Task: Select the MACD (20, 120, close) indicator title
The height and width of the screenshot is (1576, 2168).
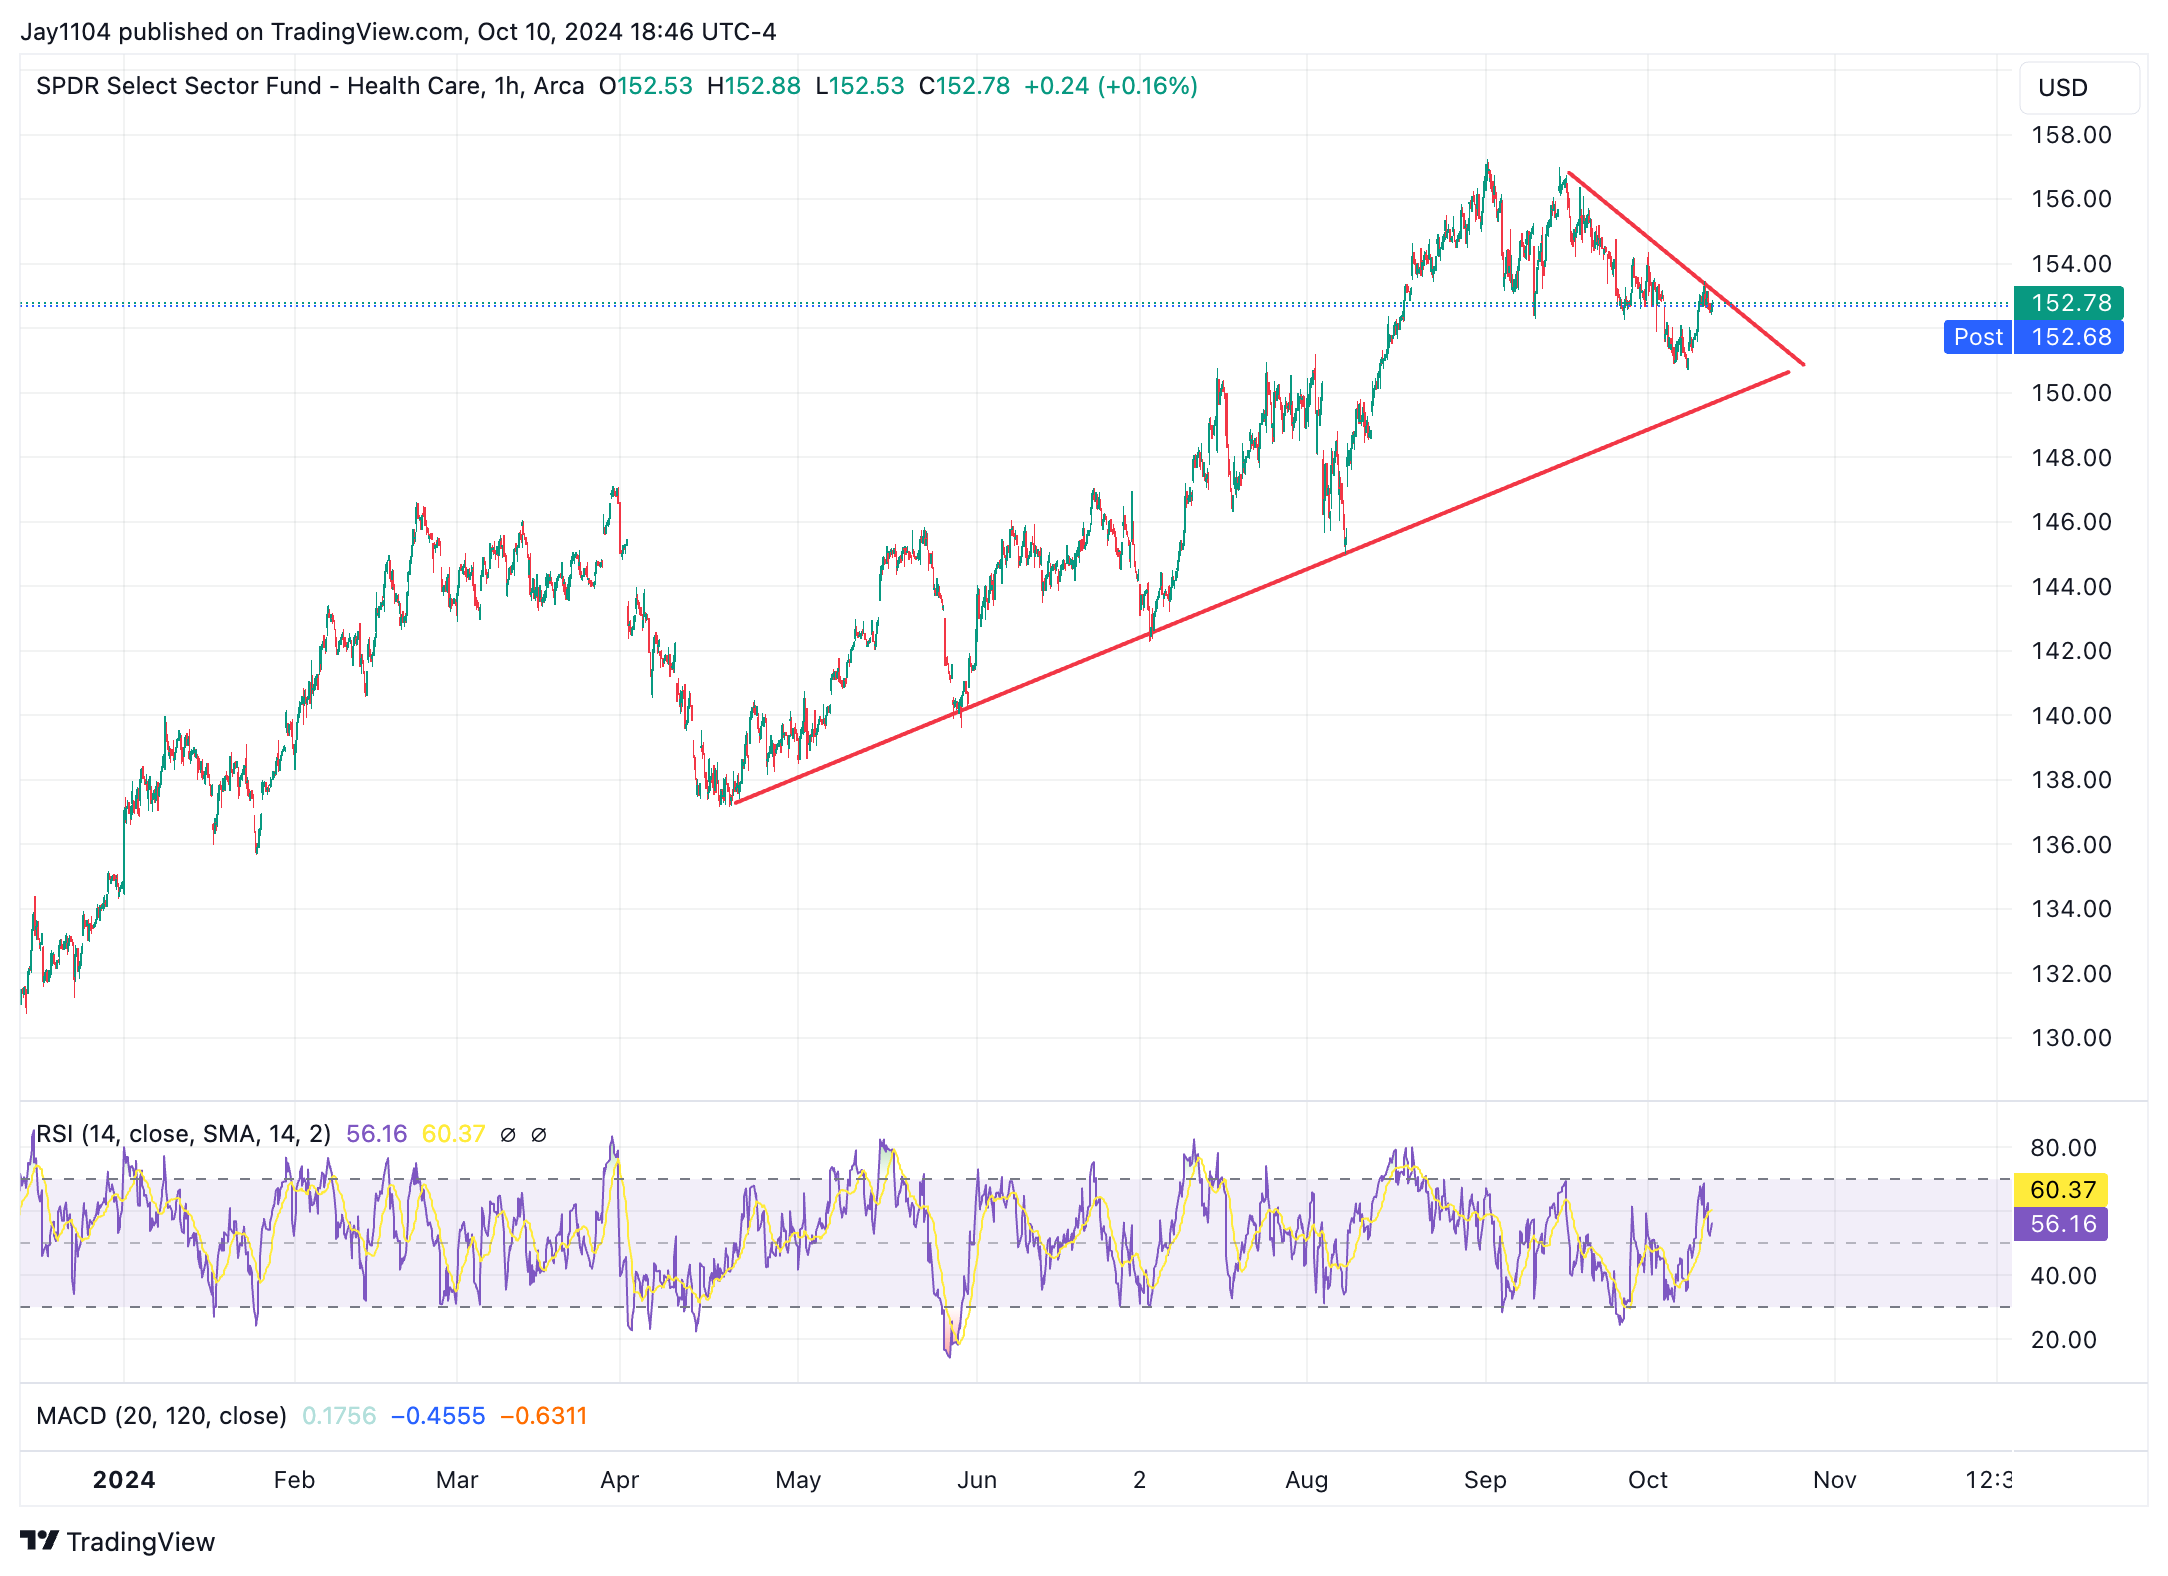Action: (x=161, y=1416)
